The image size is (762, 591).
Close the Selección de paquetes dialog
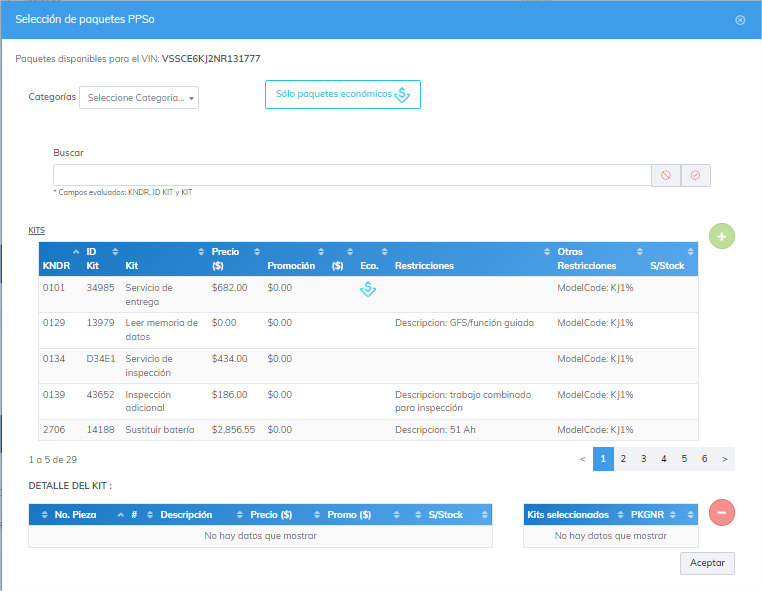740,20
